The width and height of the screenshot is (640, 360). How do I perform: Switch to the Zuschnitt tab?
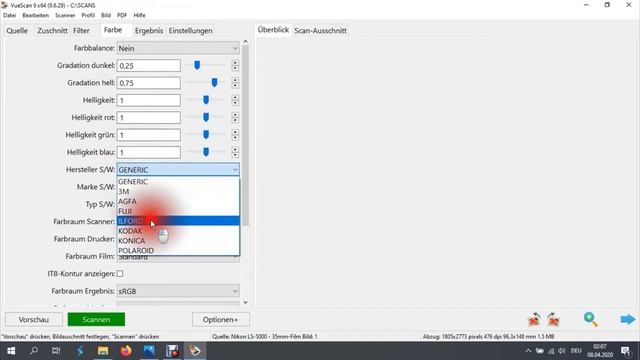[52, 31]
